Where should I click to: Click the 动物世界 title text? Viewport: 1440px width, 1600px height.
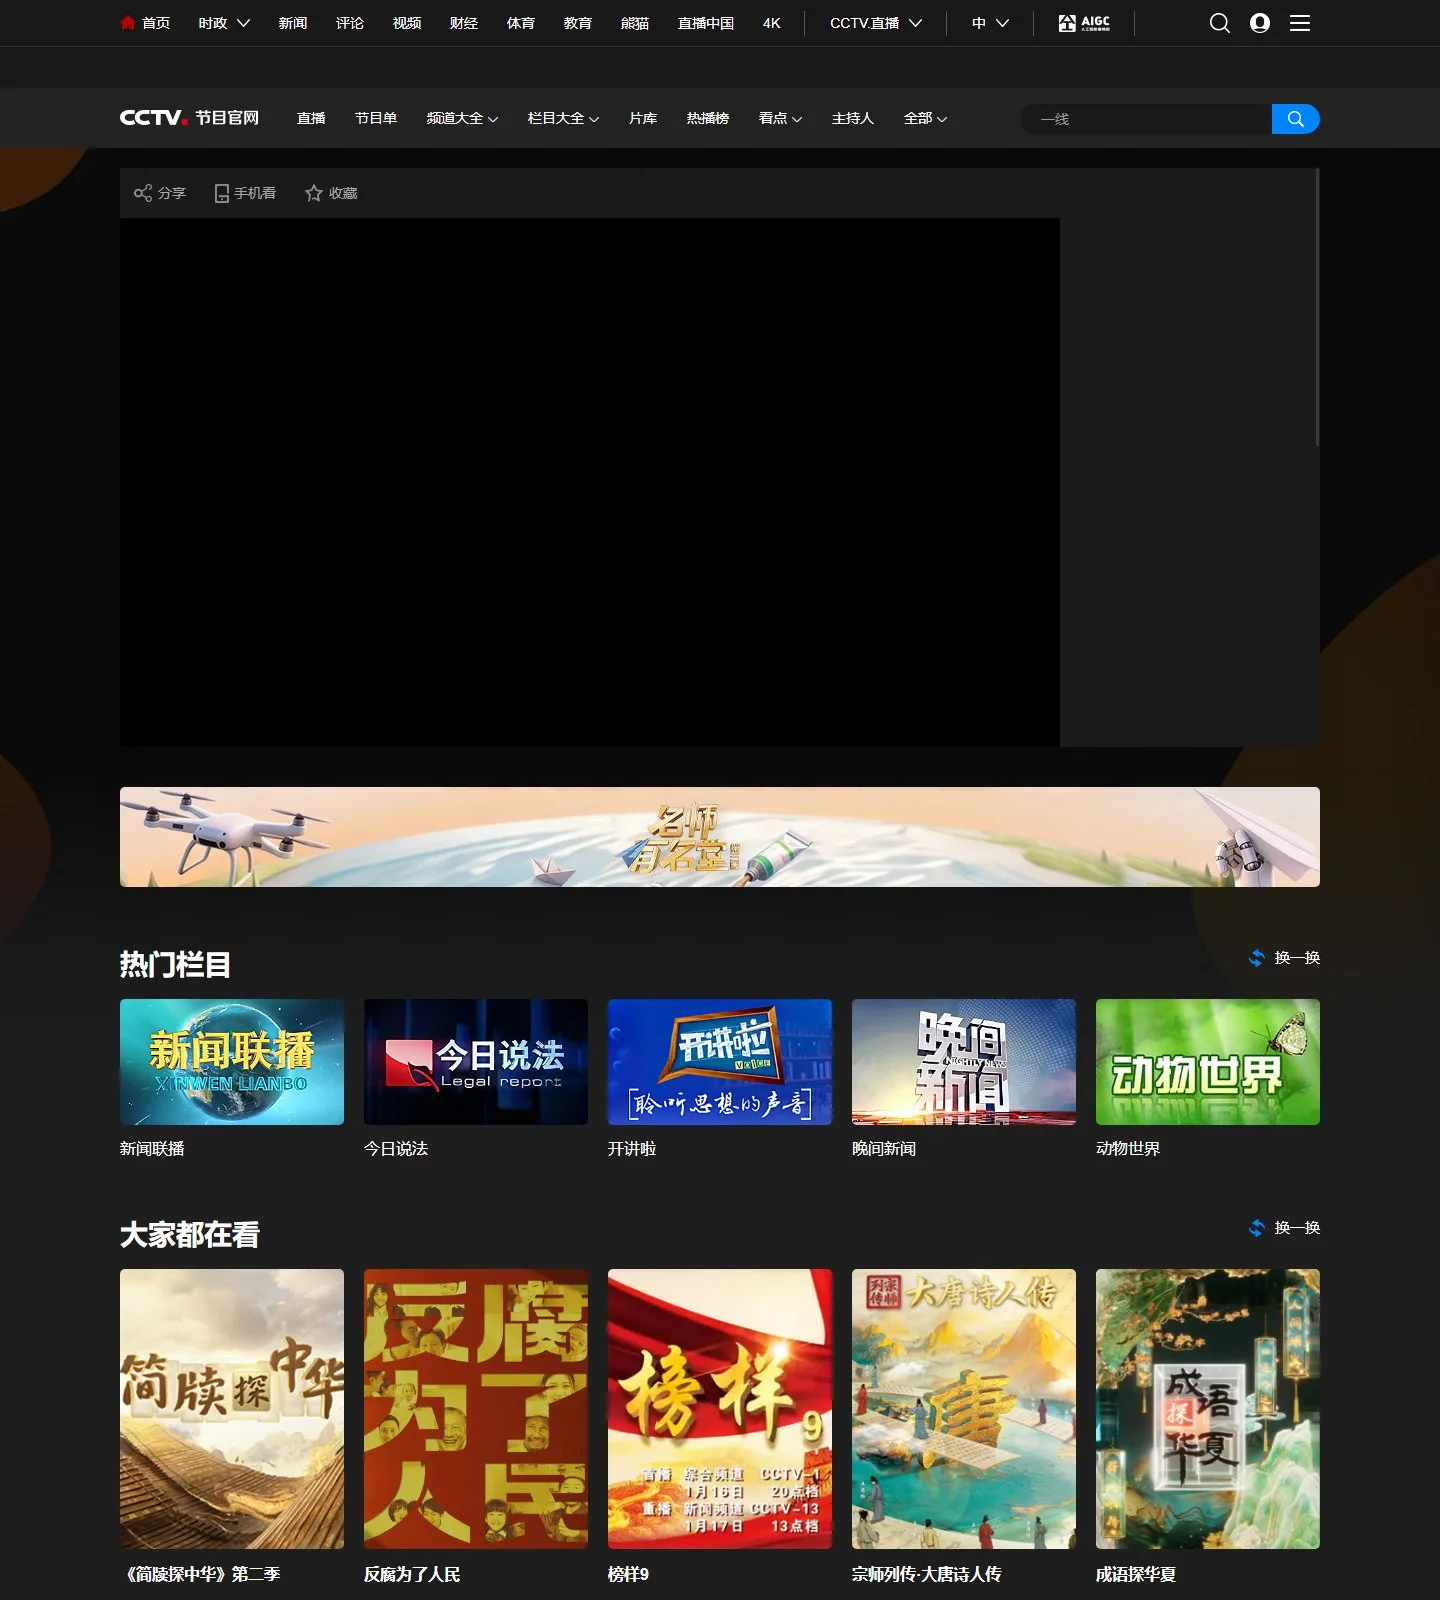click(1128, 1149)
